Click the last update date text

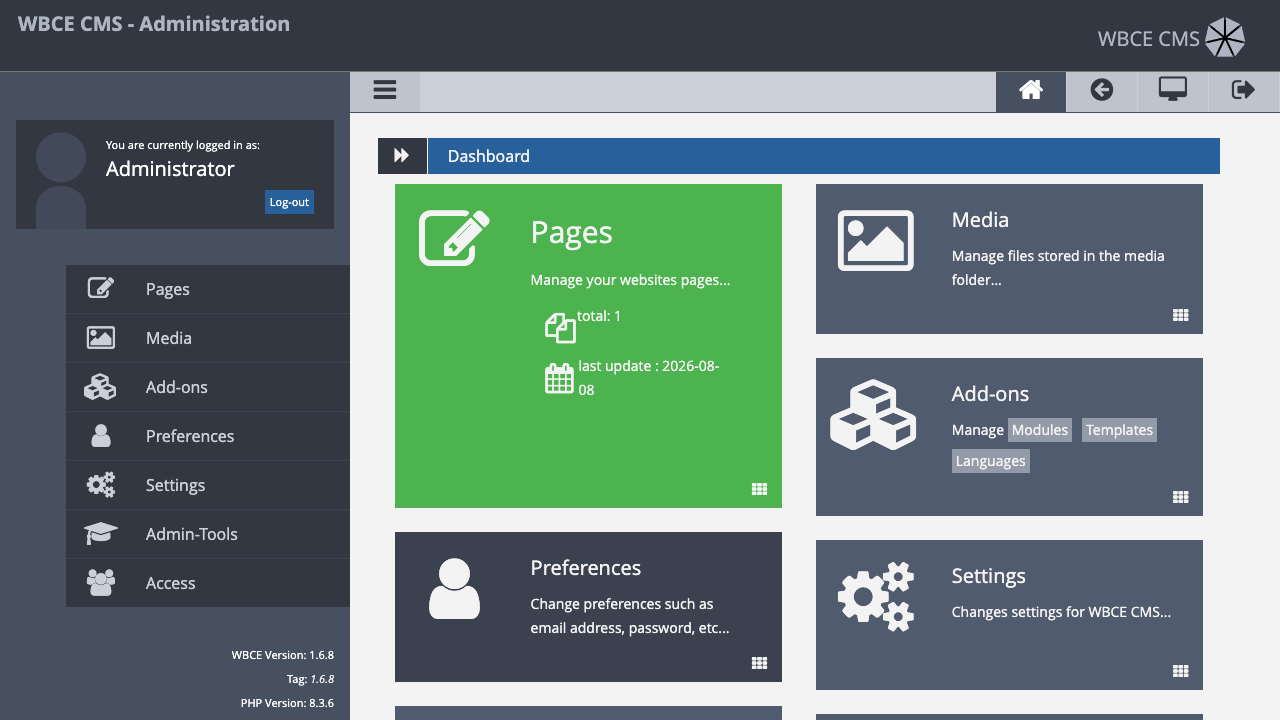pos(649,378)
